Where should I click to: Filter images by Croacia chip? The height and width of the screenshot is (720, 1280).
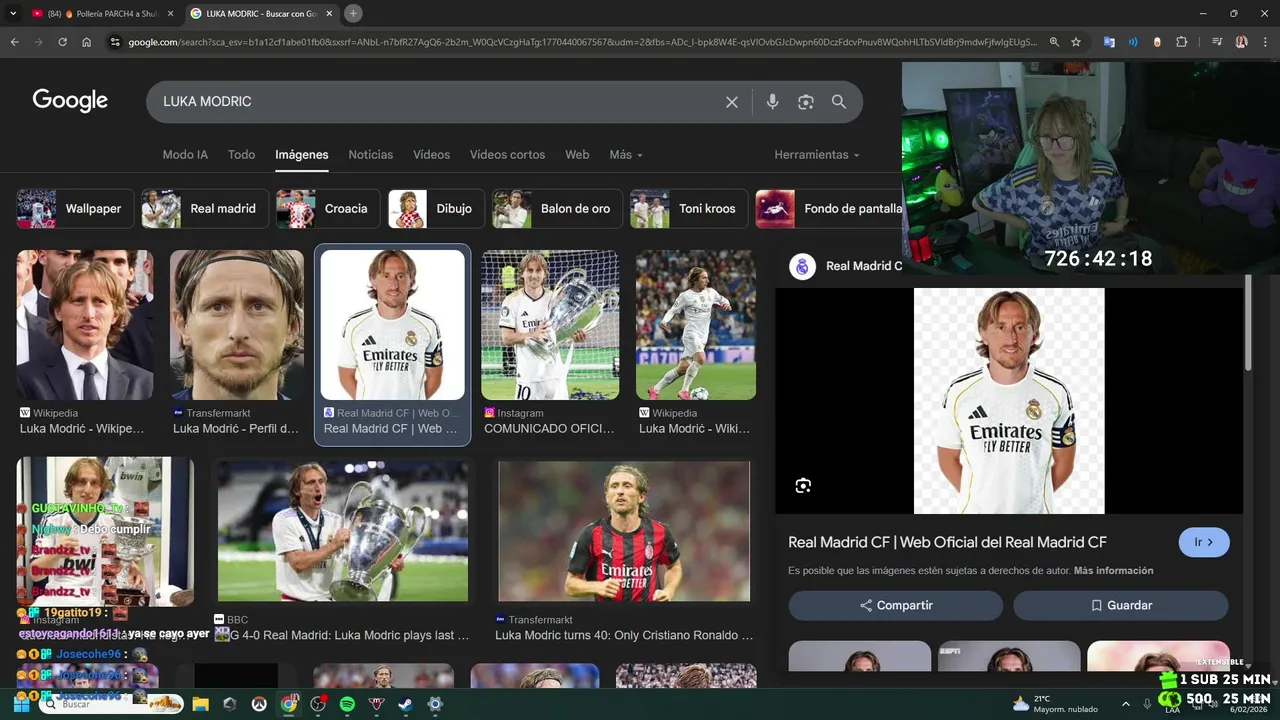(328, 209)
